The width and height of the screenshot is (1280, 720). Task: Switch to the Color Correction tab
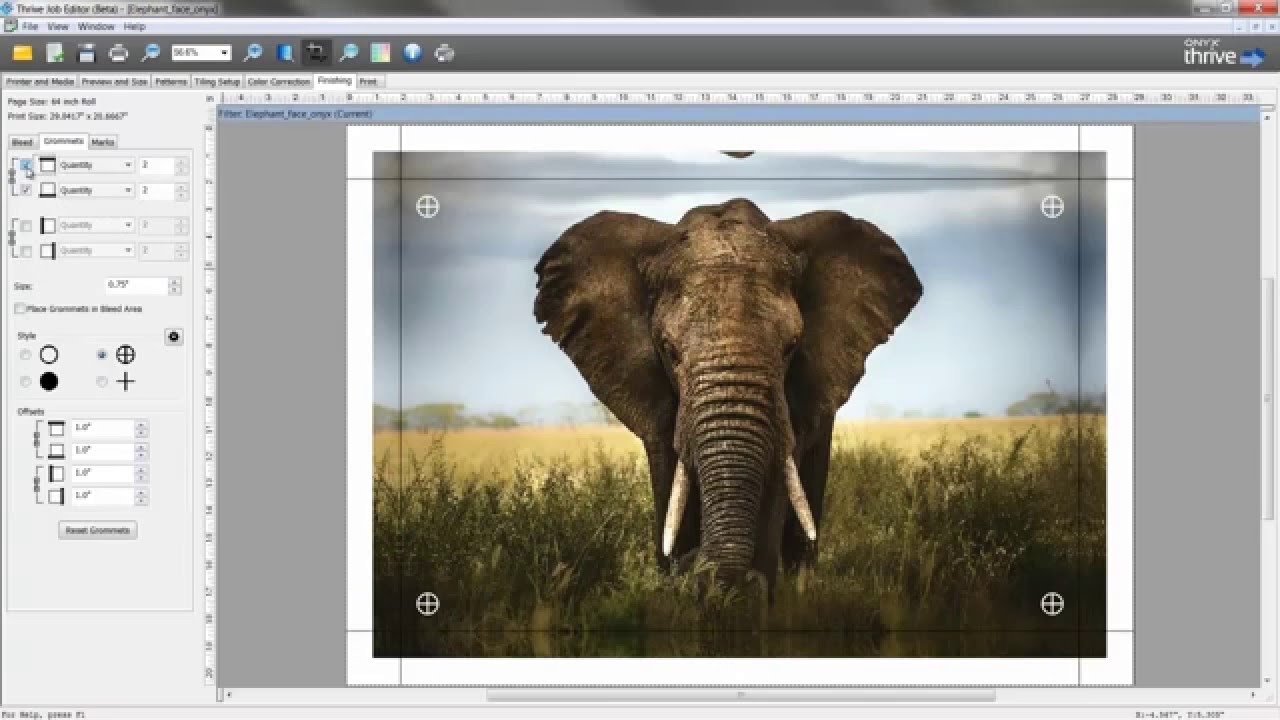(279, 82)
